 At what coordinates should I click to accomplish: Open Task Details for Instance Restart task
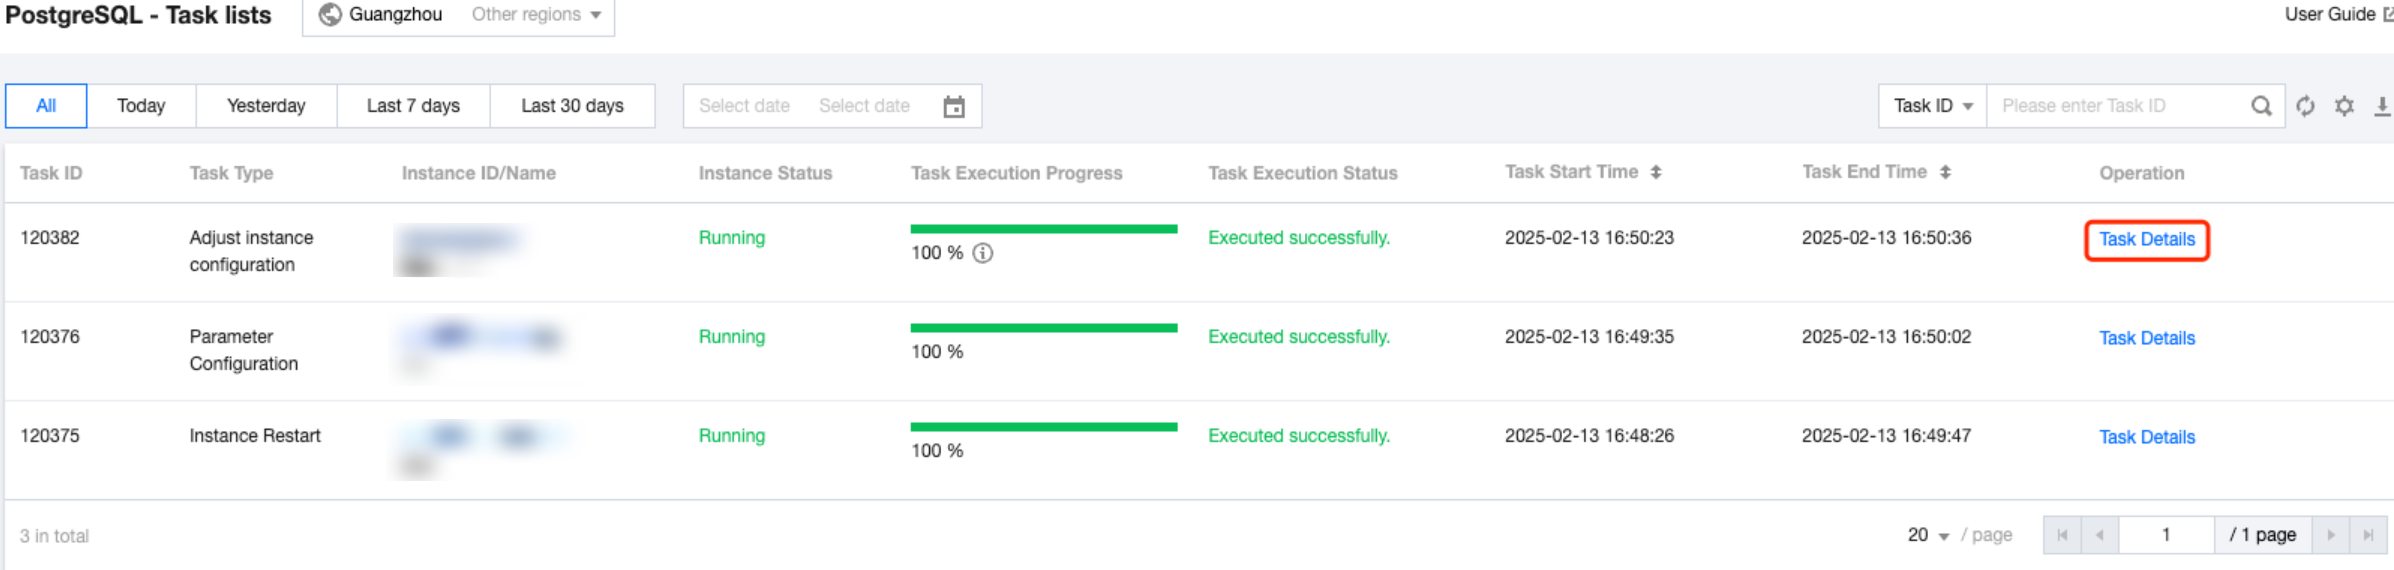pyautogui.click(x=2146, y=437)
